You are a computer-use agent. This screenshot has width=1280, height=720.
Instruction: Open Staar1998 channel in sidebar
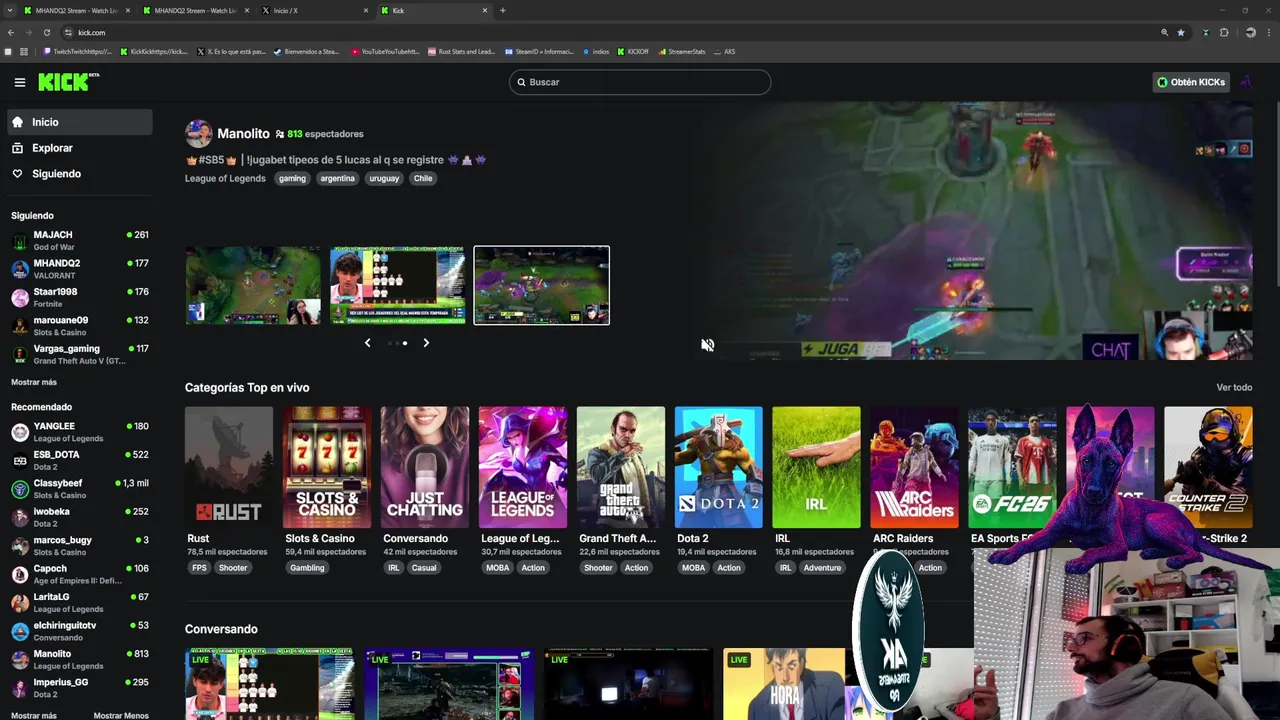click(80, 297)
